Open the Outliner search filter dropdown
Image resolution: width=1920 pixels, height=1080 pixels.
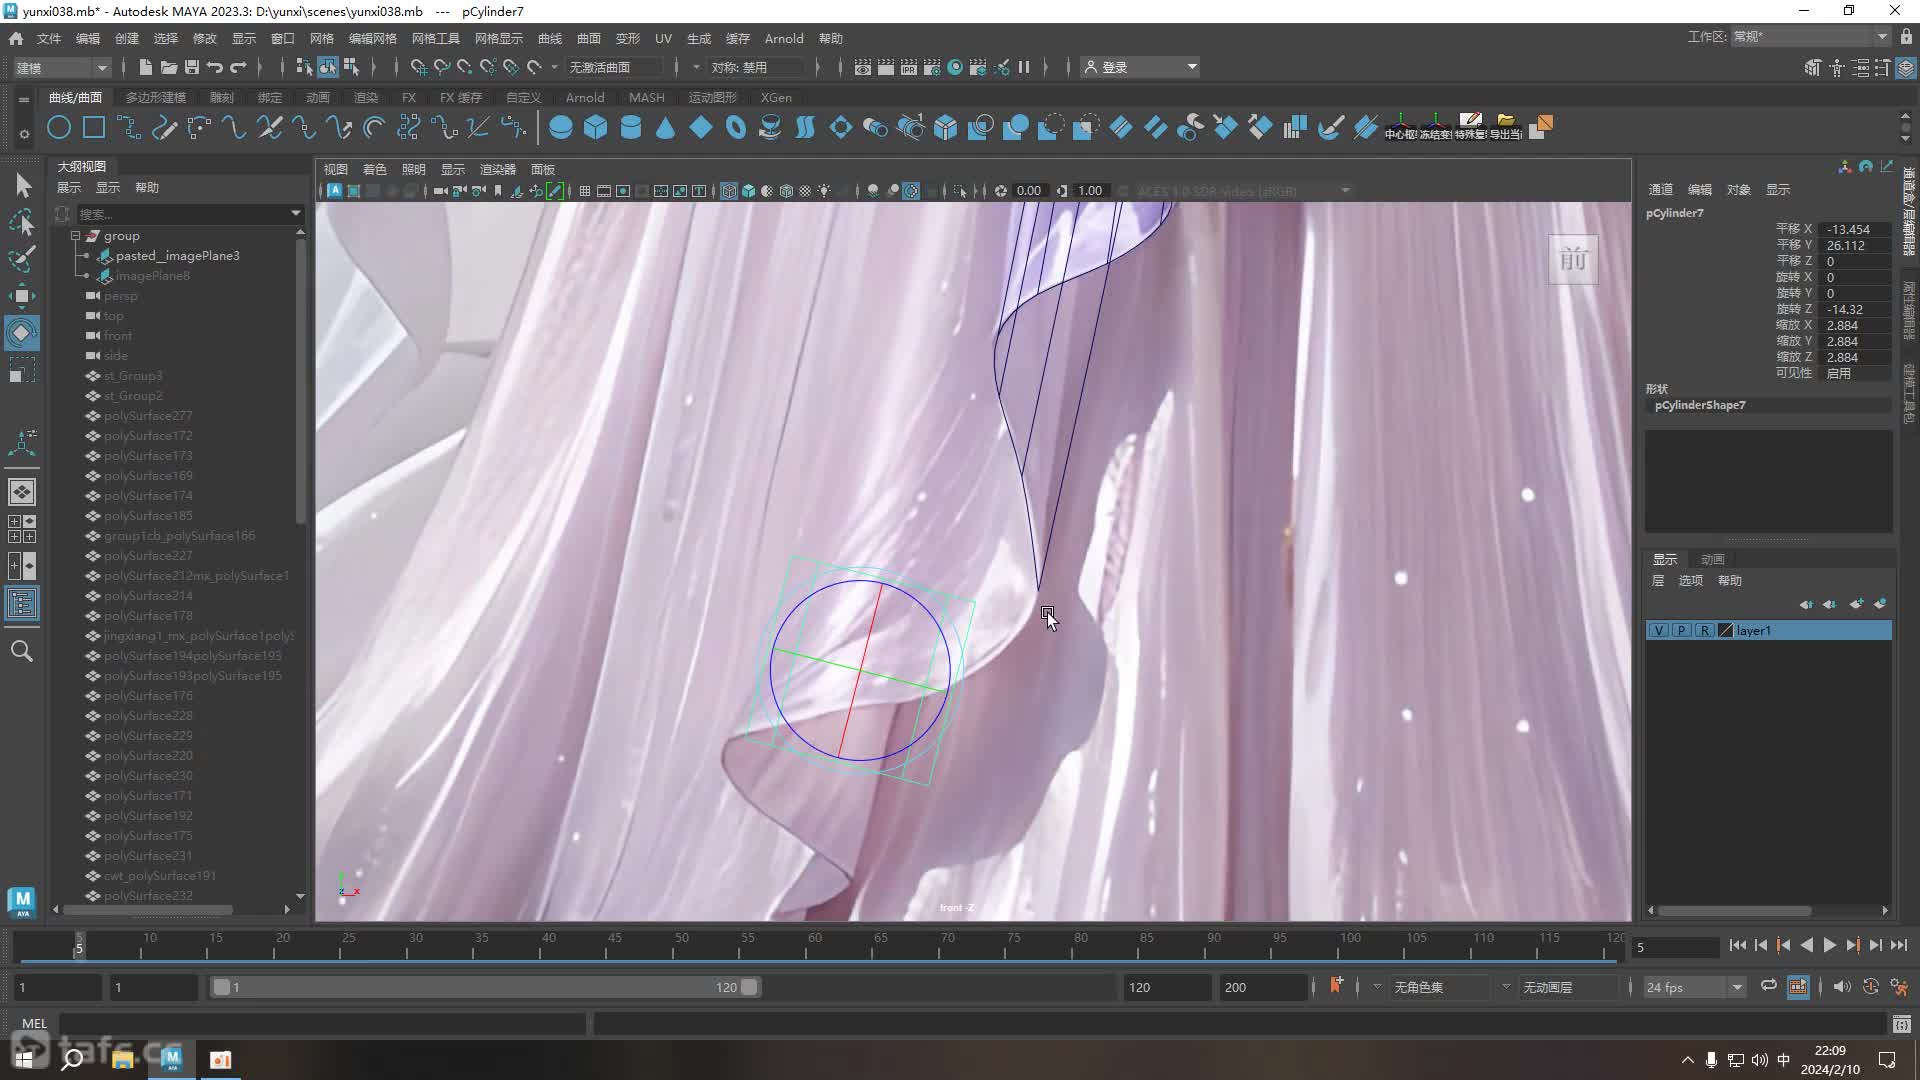click(295, 213)
